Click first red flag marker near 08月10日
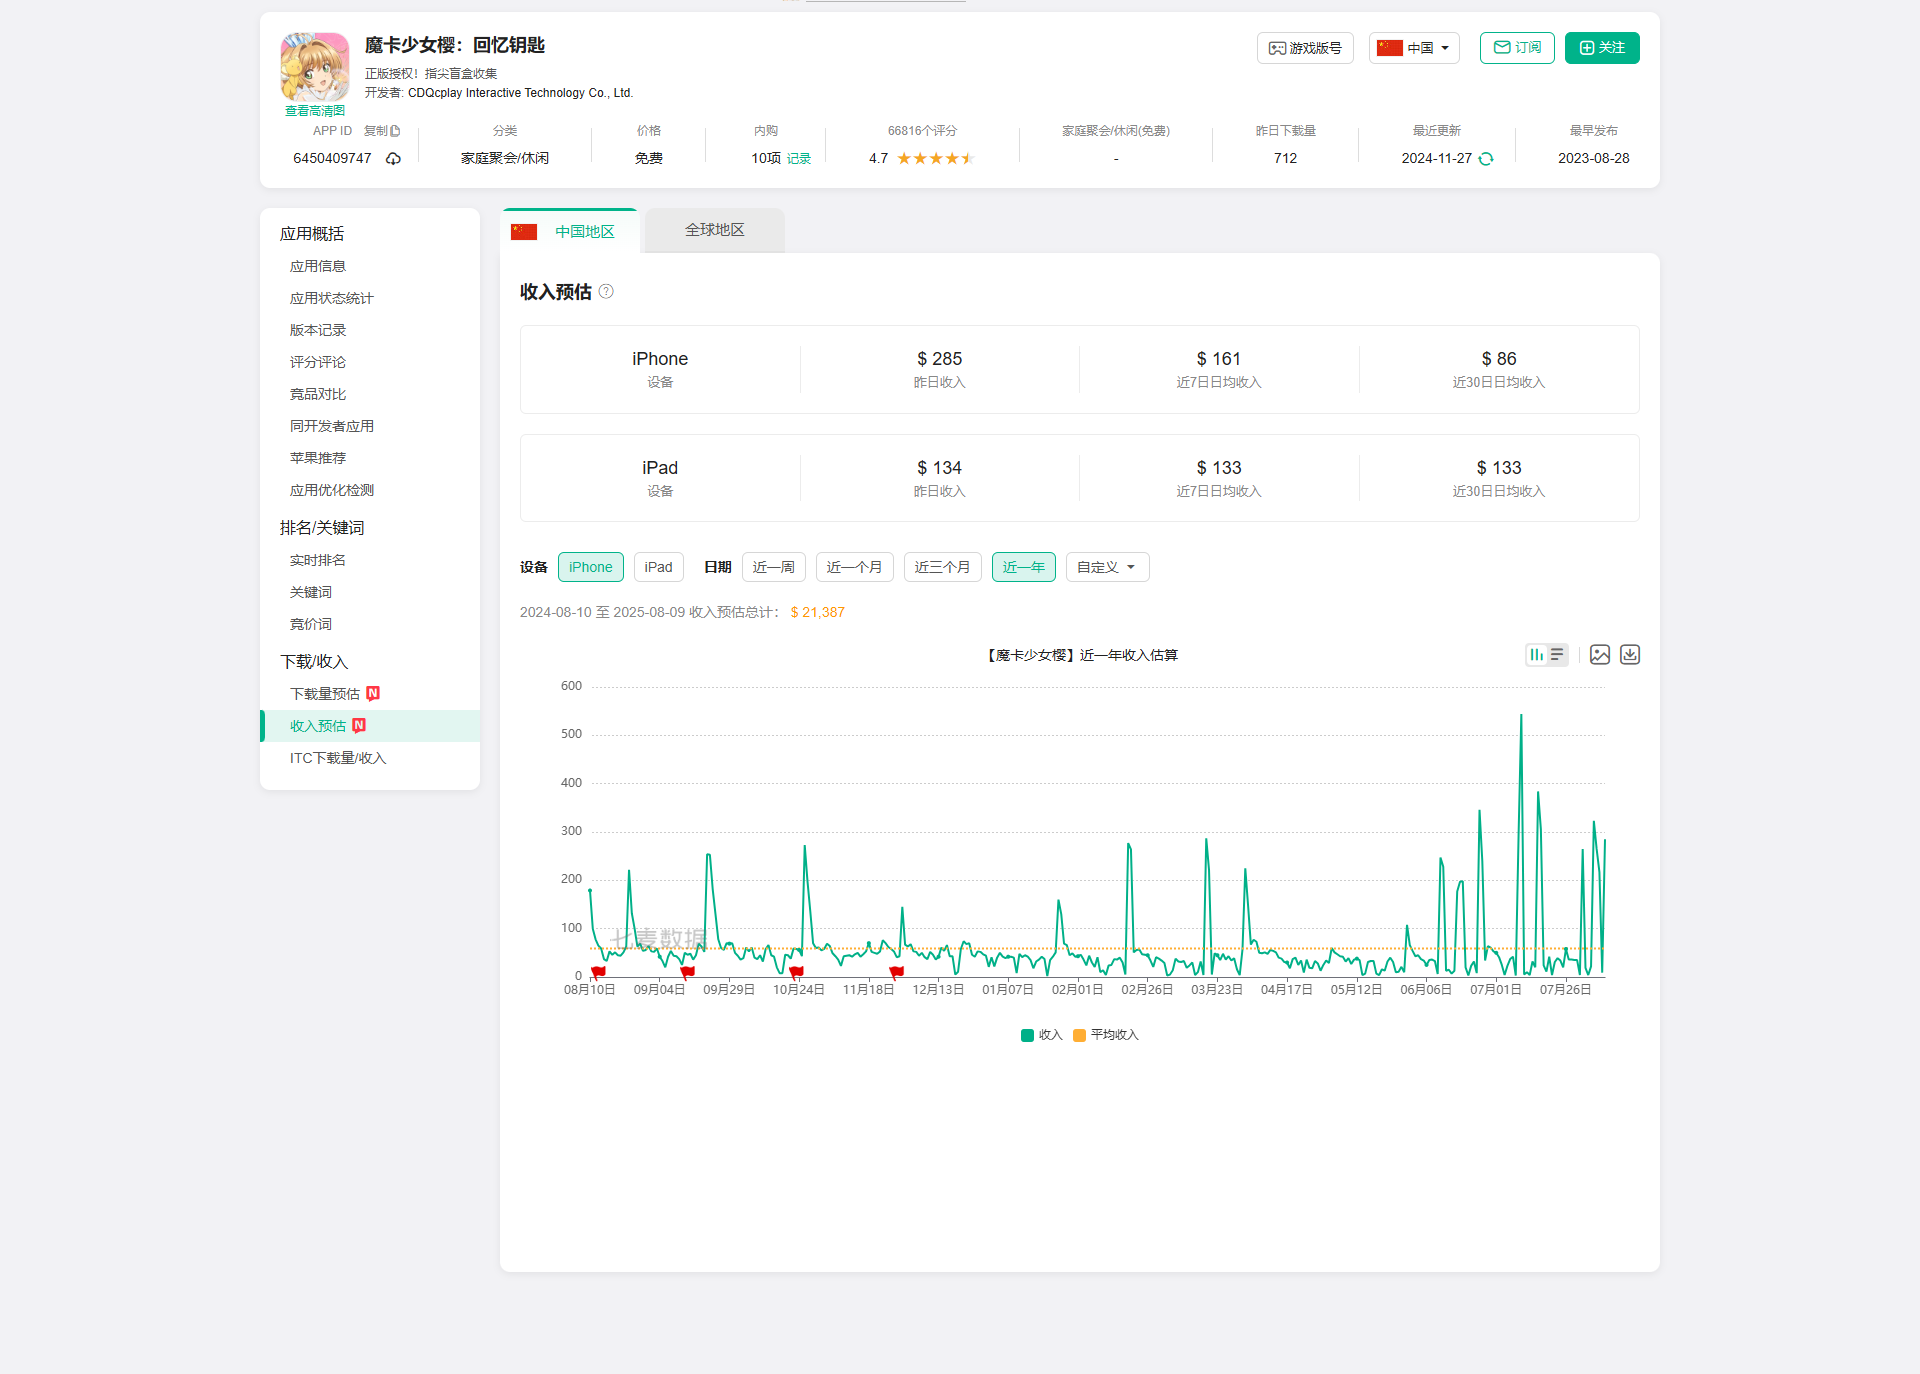 click(x=598, y=972)
